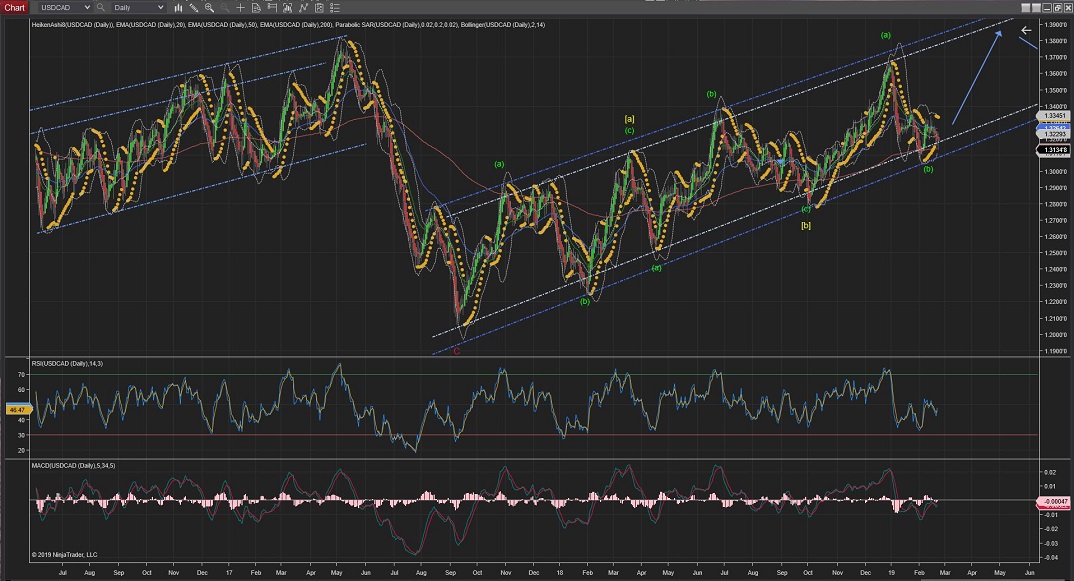Image resolution: width=1074 pixels, height=581 pixels.
Task: Select the HeikenAshi8 indicator label text
Action: 72,25
